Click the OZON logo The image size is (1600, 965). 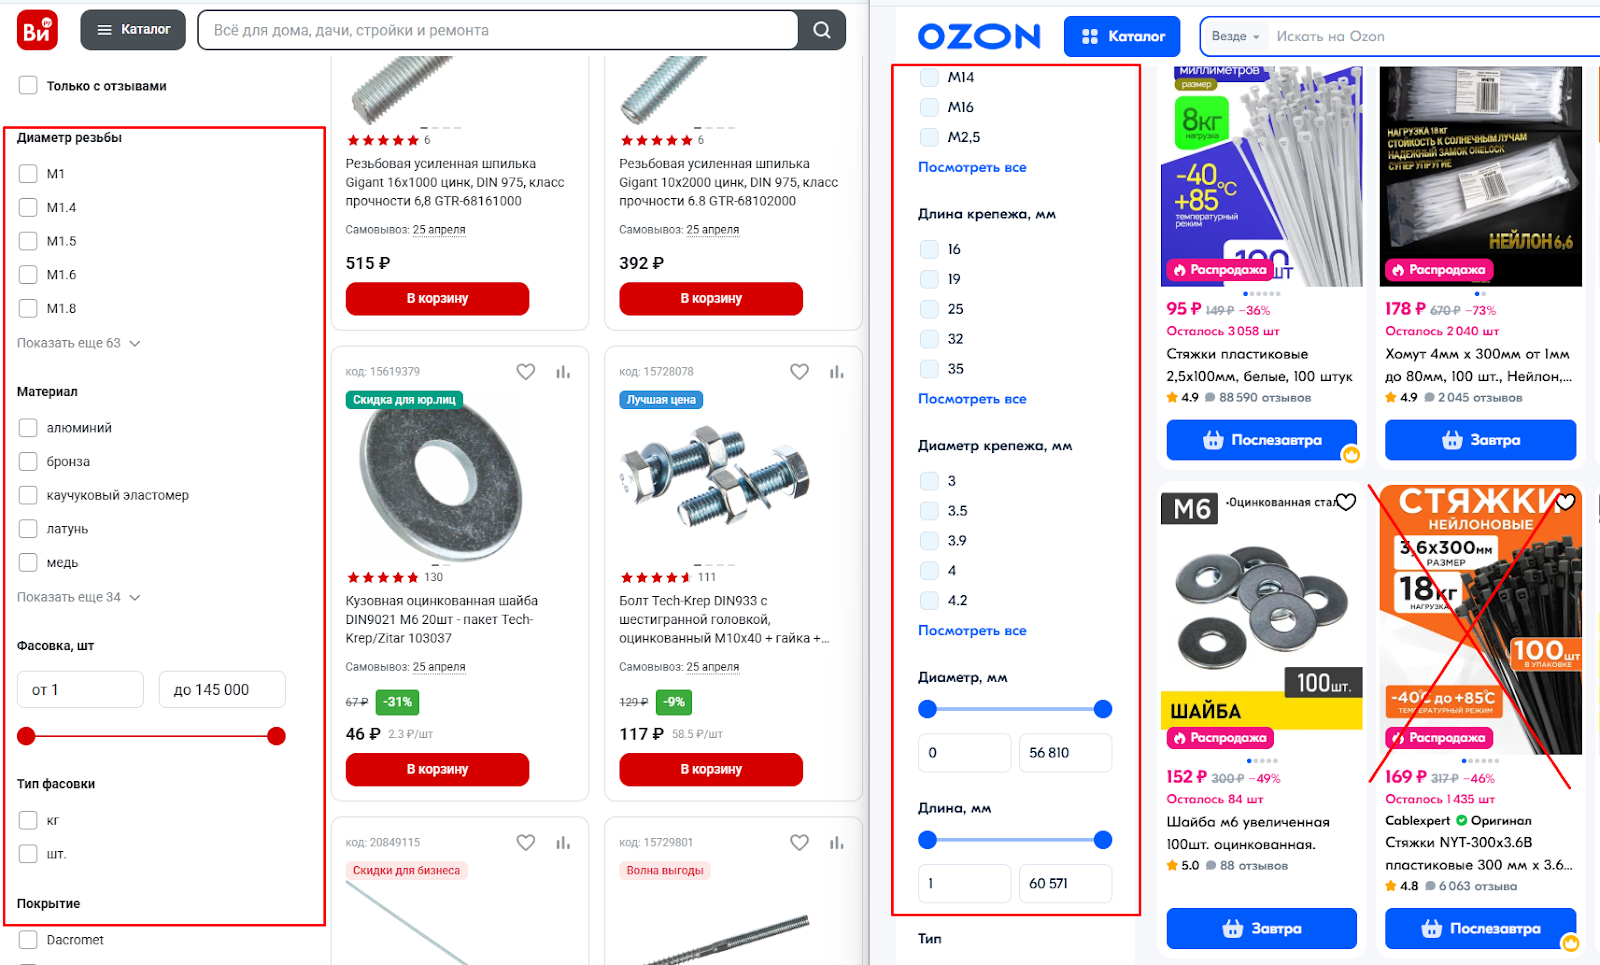[x=979, y=37]
